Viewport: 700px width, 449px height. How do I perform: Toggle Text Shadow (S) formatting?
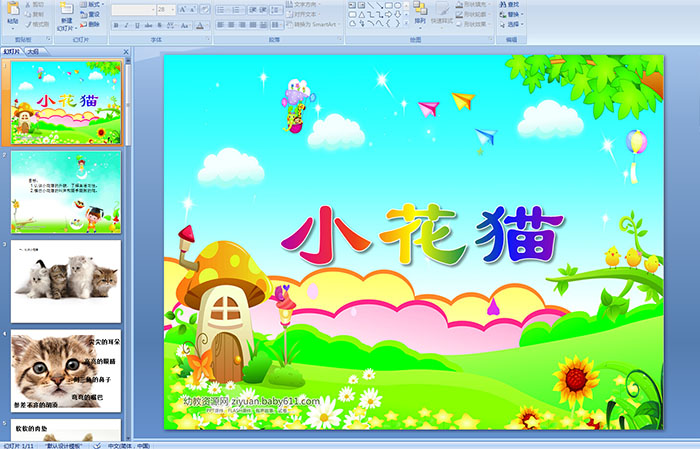coord(160,25)
